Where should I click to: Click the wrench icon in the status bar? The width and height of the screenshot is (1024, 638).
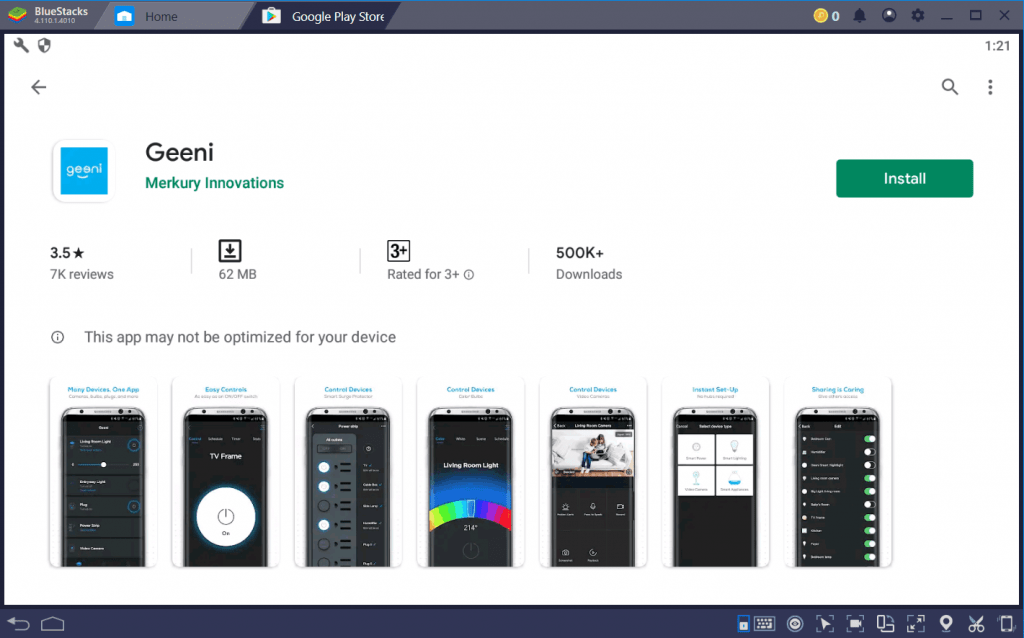21,45
